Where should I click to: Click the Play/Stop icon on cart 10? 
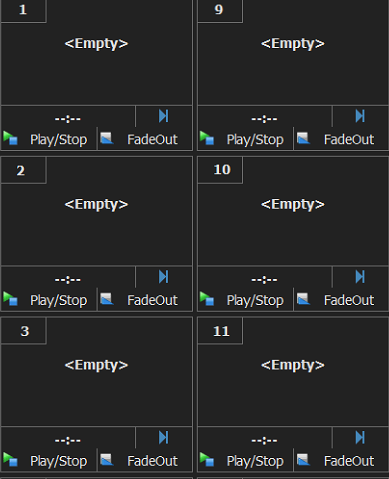207,298
